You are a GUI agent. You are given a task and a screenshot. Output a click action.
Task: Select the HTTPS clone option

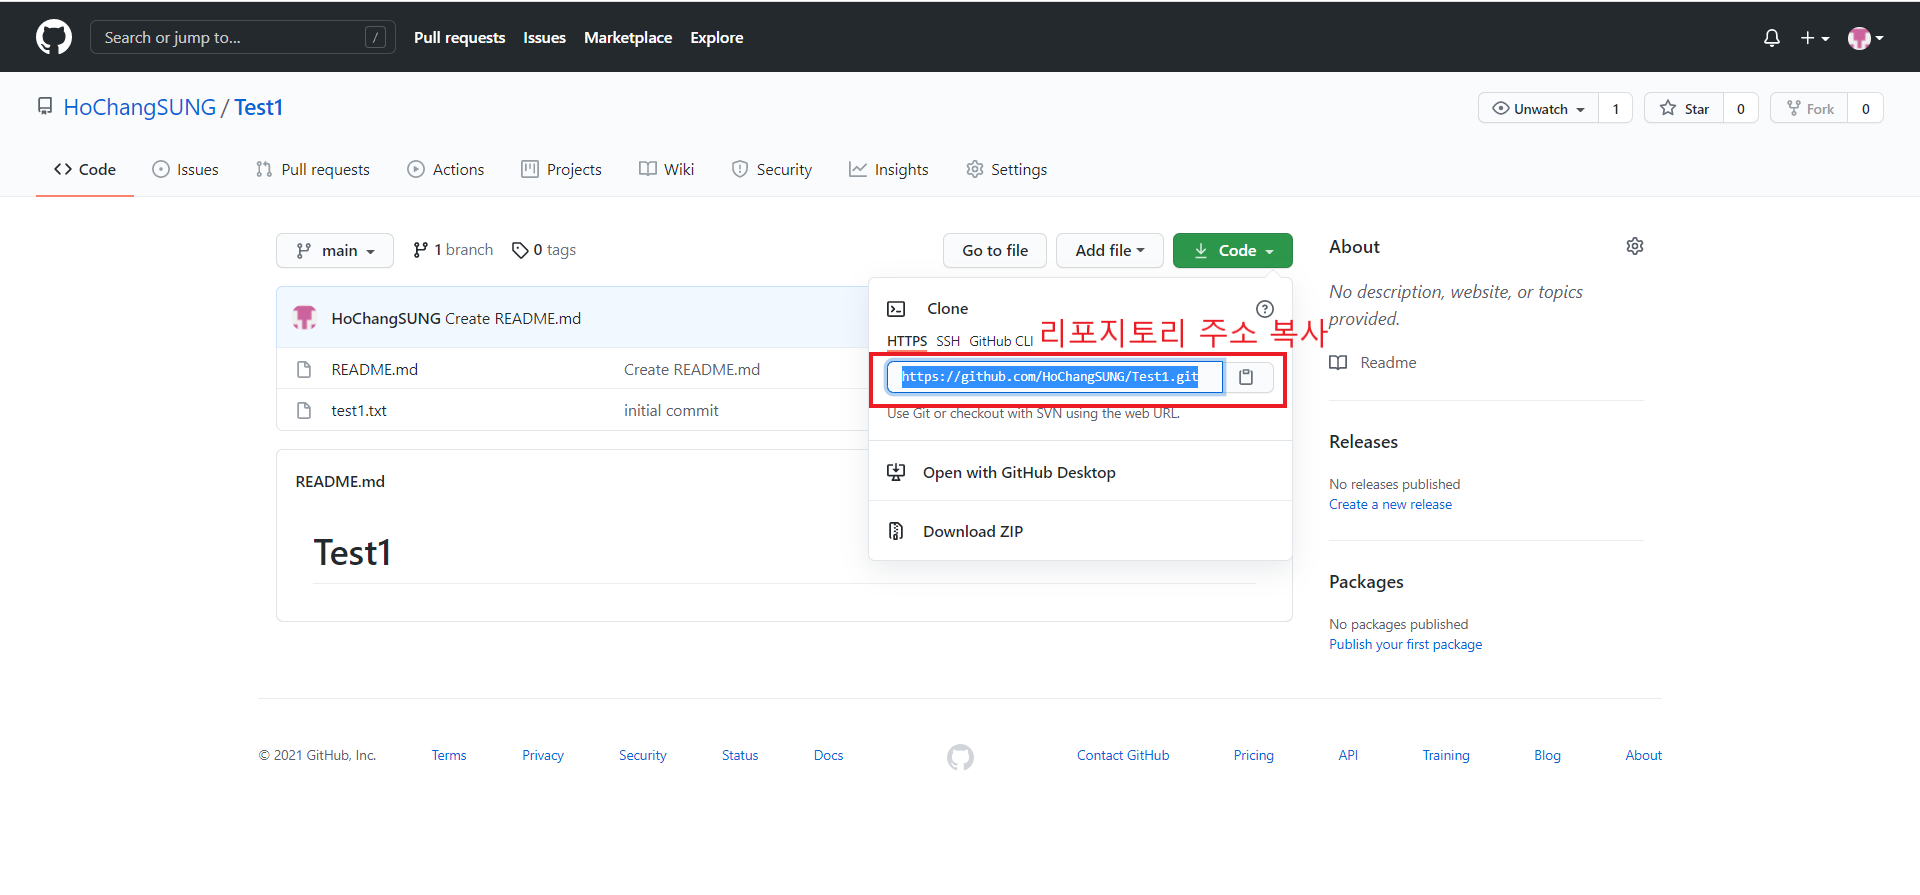pyautogui.click(x=907, y=341)
